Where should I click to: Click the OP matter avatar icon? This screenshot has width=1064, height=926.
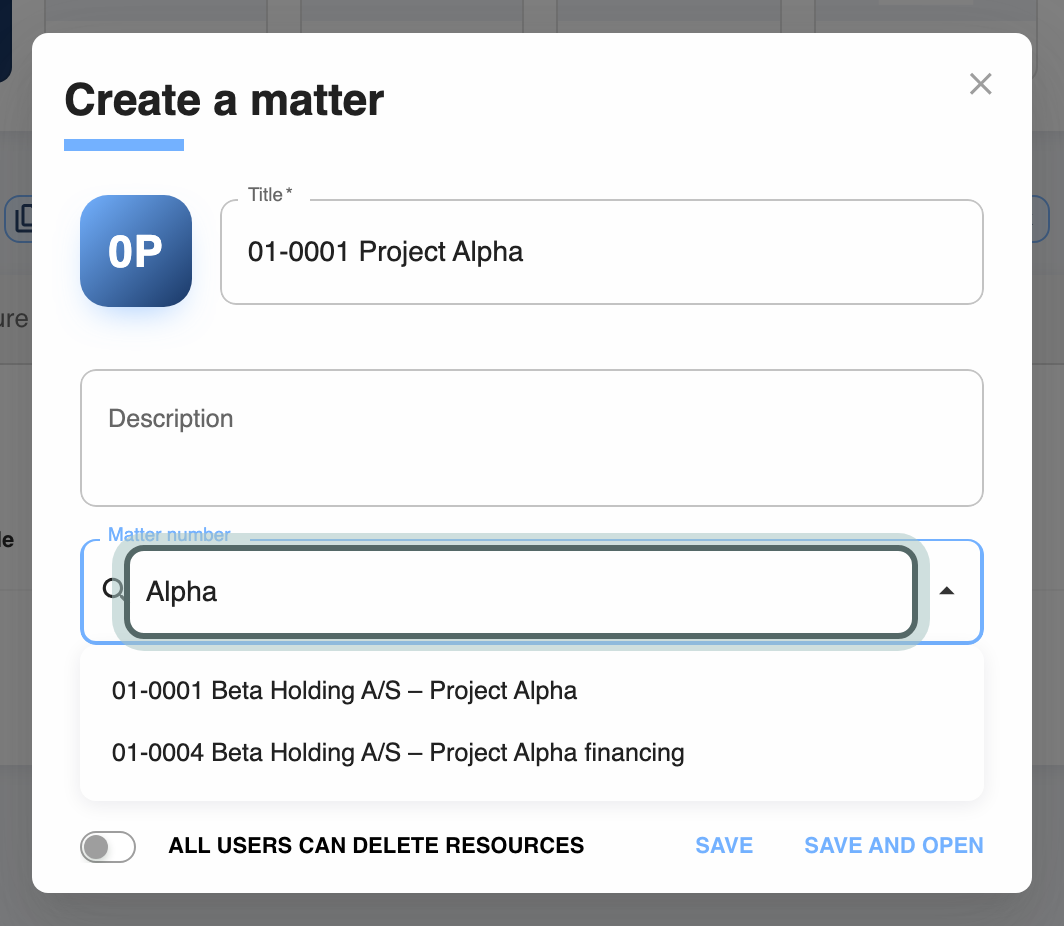click(x=136, y=251)
